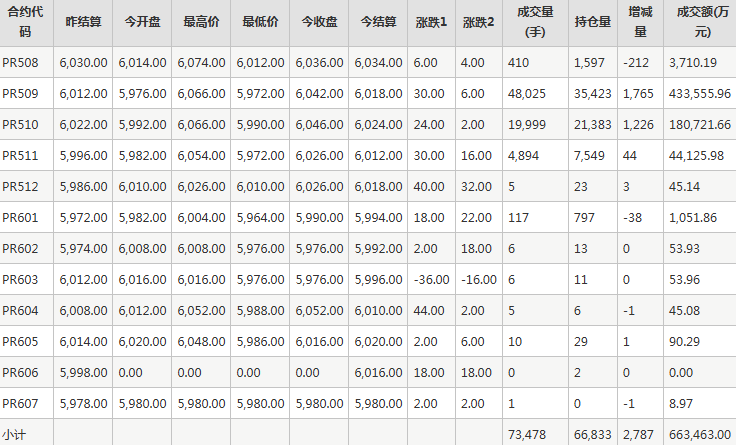This screenshot has height=445, width=736.
Task: Click PR606 previous settlement 5,998.00
Action: pyautogui.click(x=83, y=372)
